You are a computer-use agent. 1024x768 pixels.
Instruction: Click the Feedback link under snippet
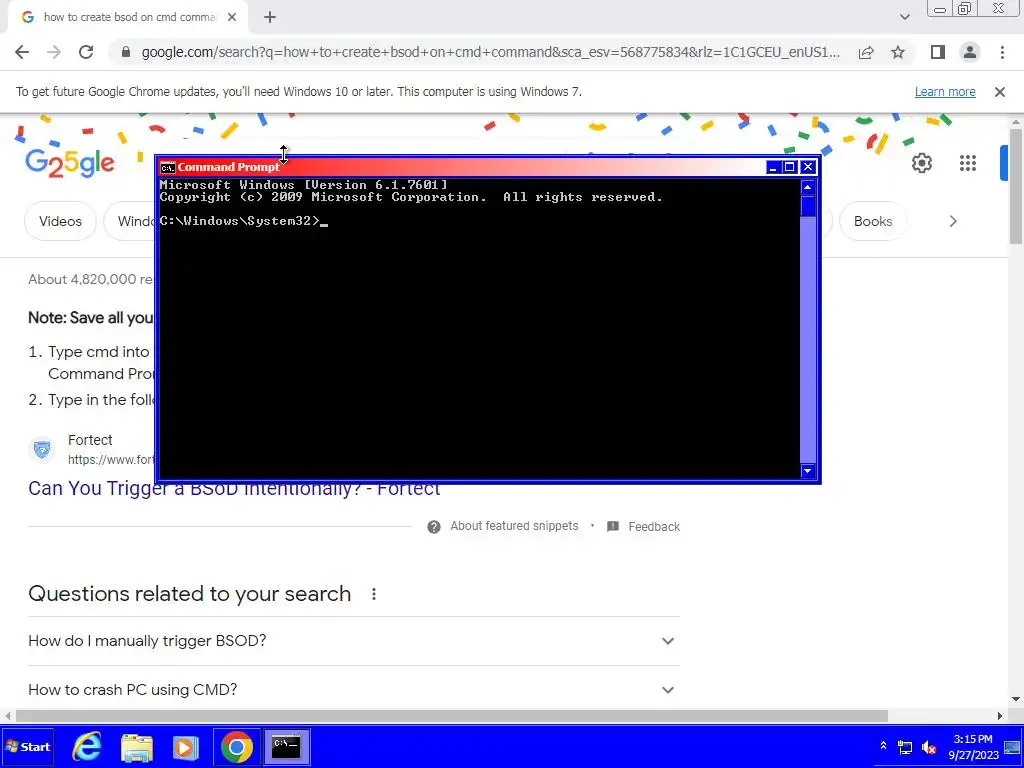pyautogui.click(x=654, y=527)
